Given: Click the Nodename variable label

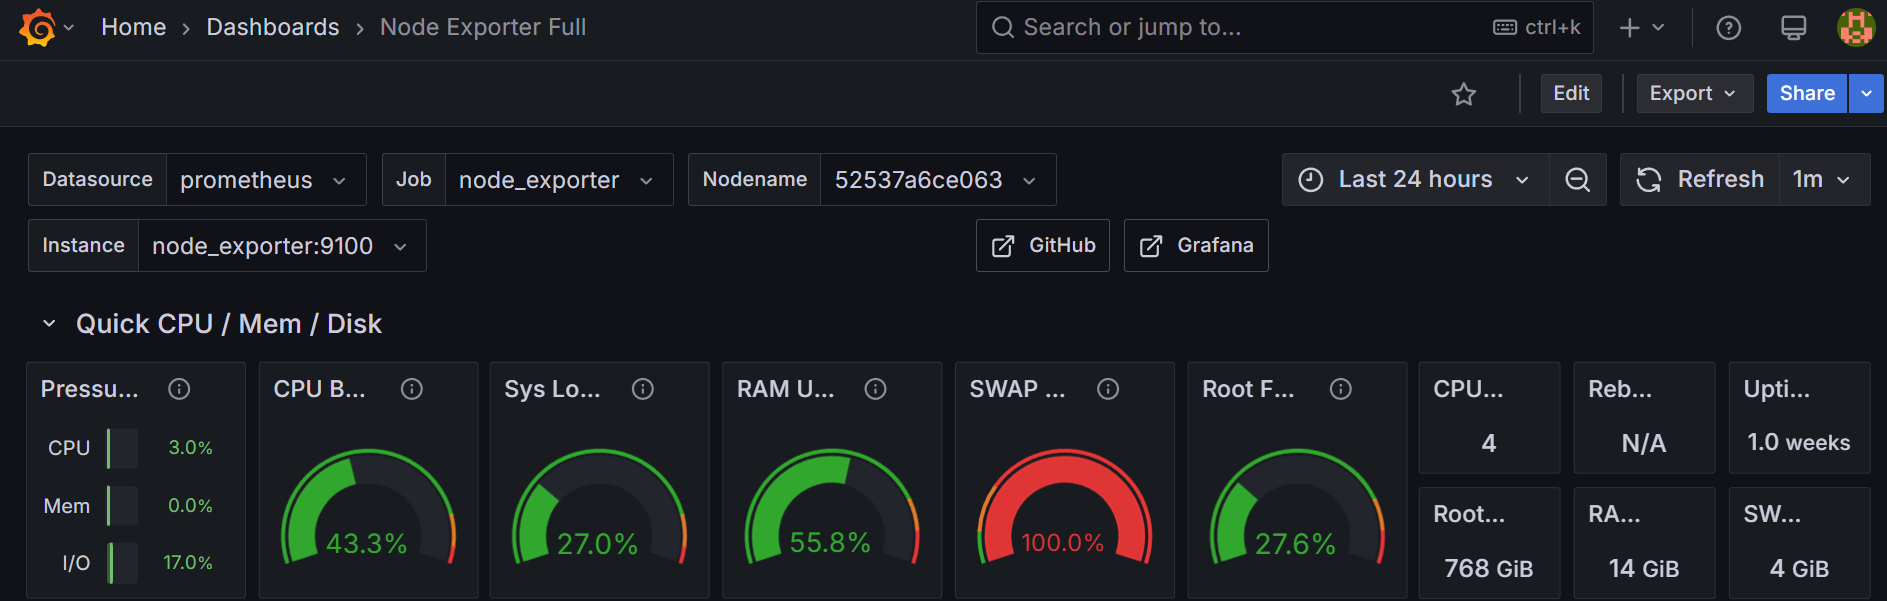Looking at the screenshot, I should pyautogui.click(x=755, y=180).
